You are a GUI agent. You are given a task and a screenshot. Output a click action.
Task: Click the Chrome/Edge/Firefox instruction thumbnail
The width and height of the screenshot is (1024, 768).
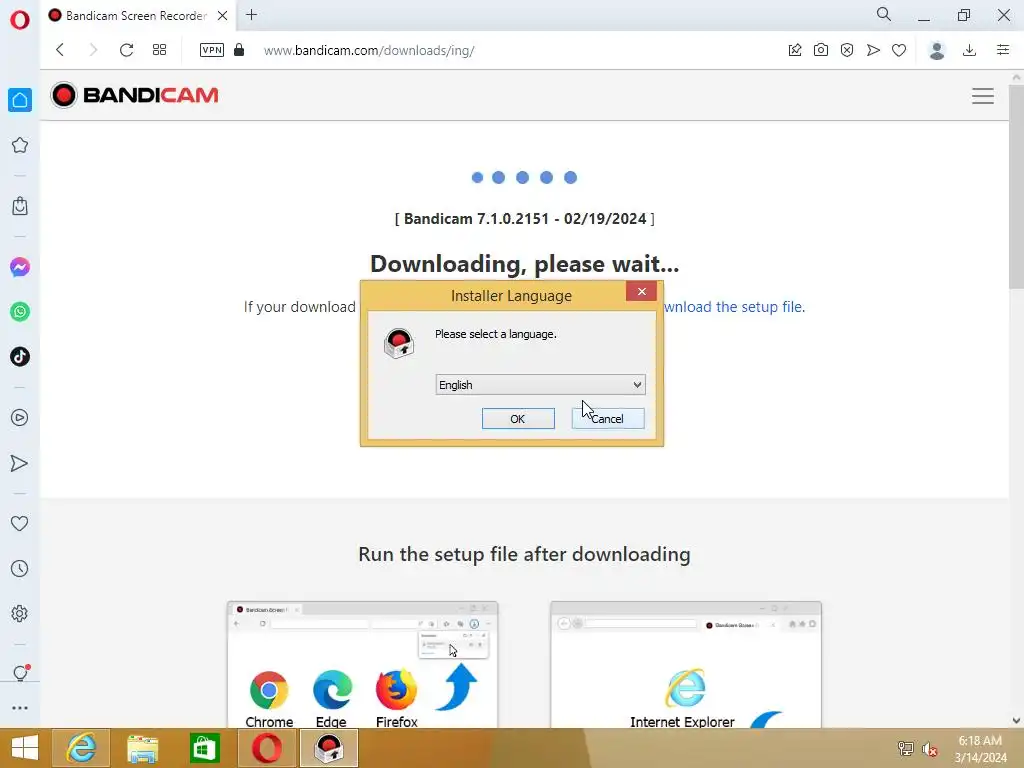click(x=362, y=664)
